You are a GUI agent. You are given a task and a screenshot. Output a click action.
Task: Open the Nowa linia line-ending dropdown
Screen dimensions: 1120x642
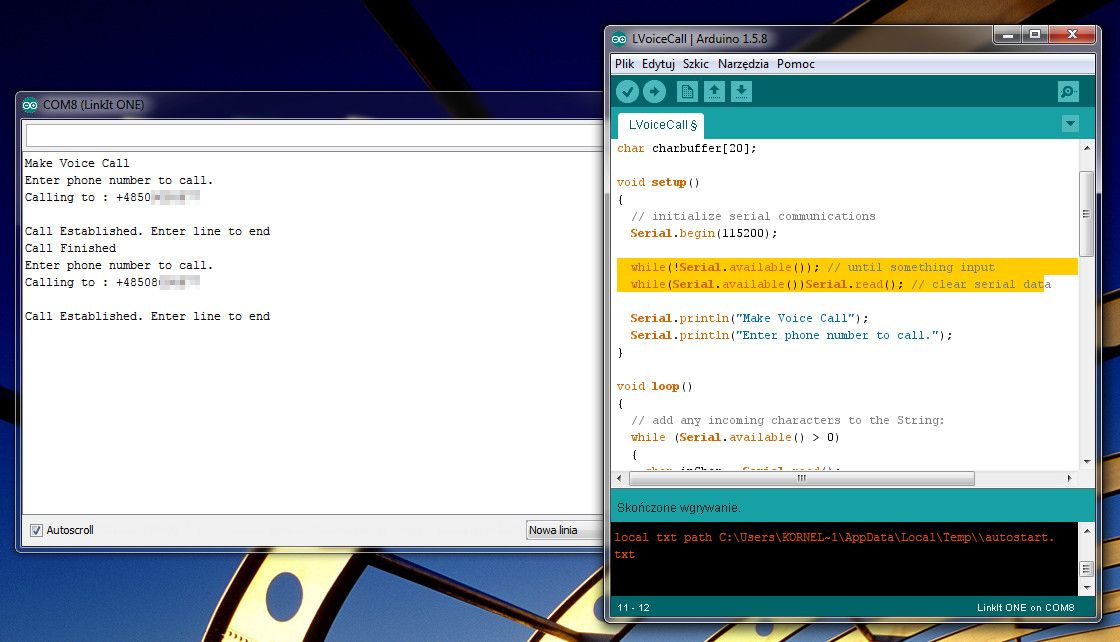[564, 530]
